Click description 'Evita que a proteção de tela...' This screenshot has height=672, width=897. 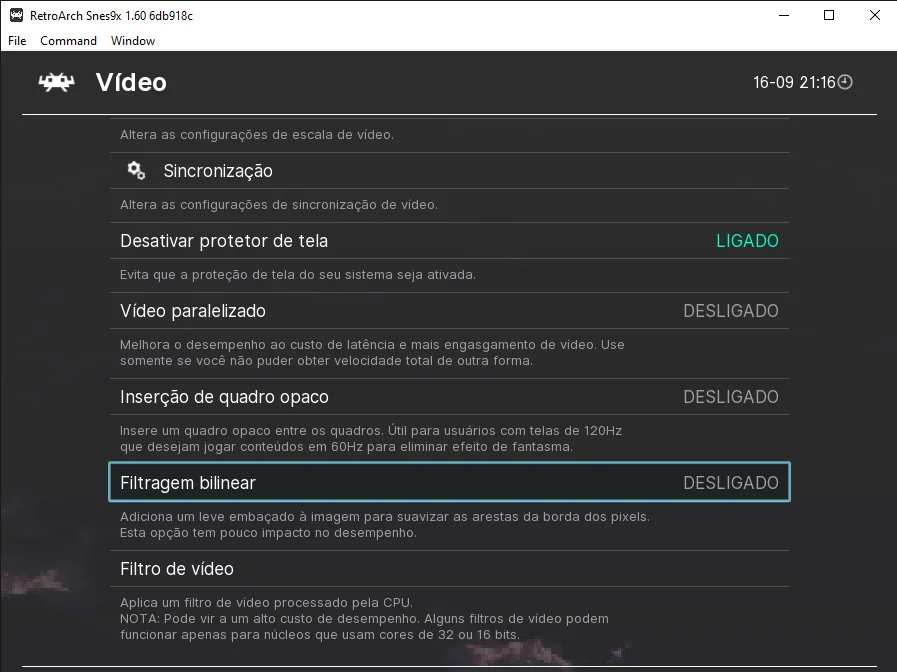point(297,275)
